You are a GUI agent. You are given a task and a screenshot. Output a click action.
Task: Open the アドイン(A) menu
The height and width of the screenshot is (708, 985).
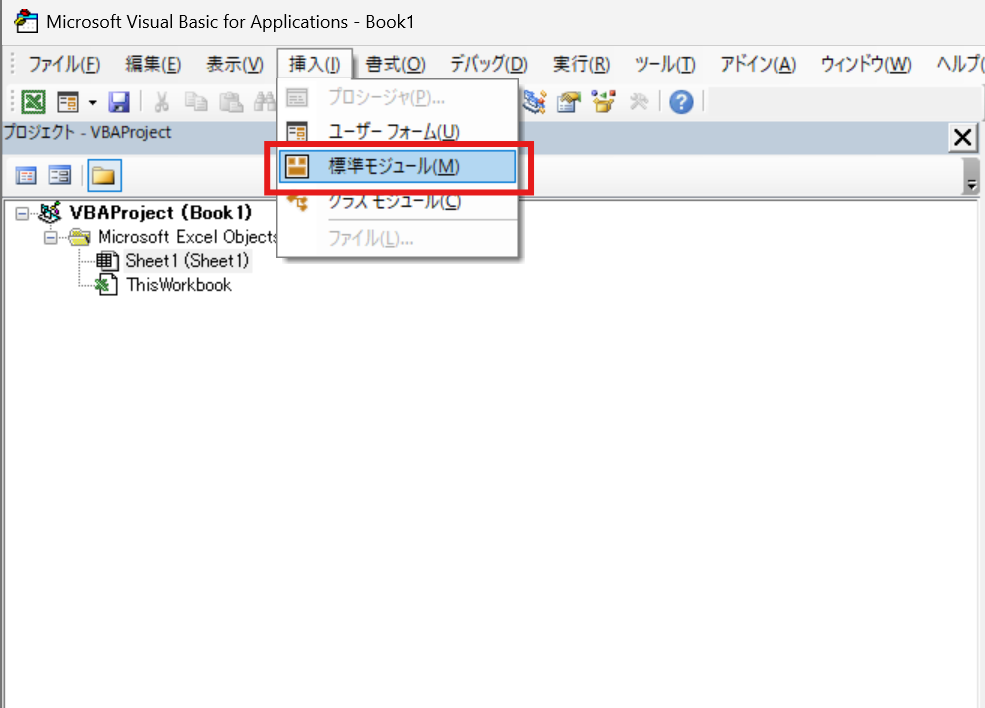click(758, 64)
